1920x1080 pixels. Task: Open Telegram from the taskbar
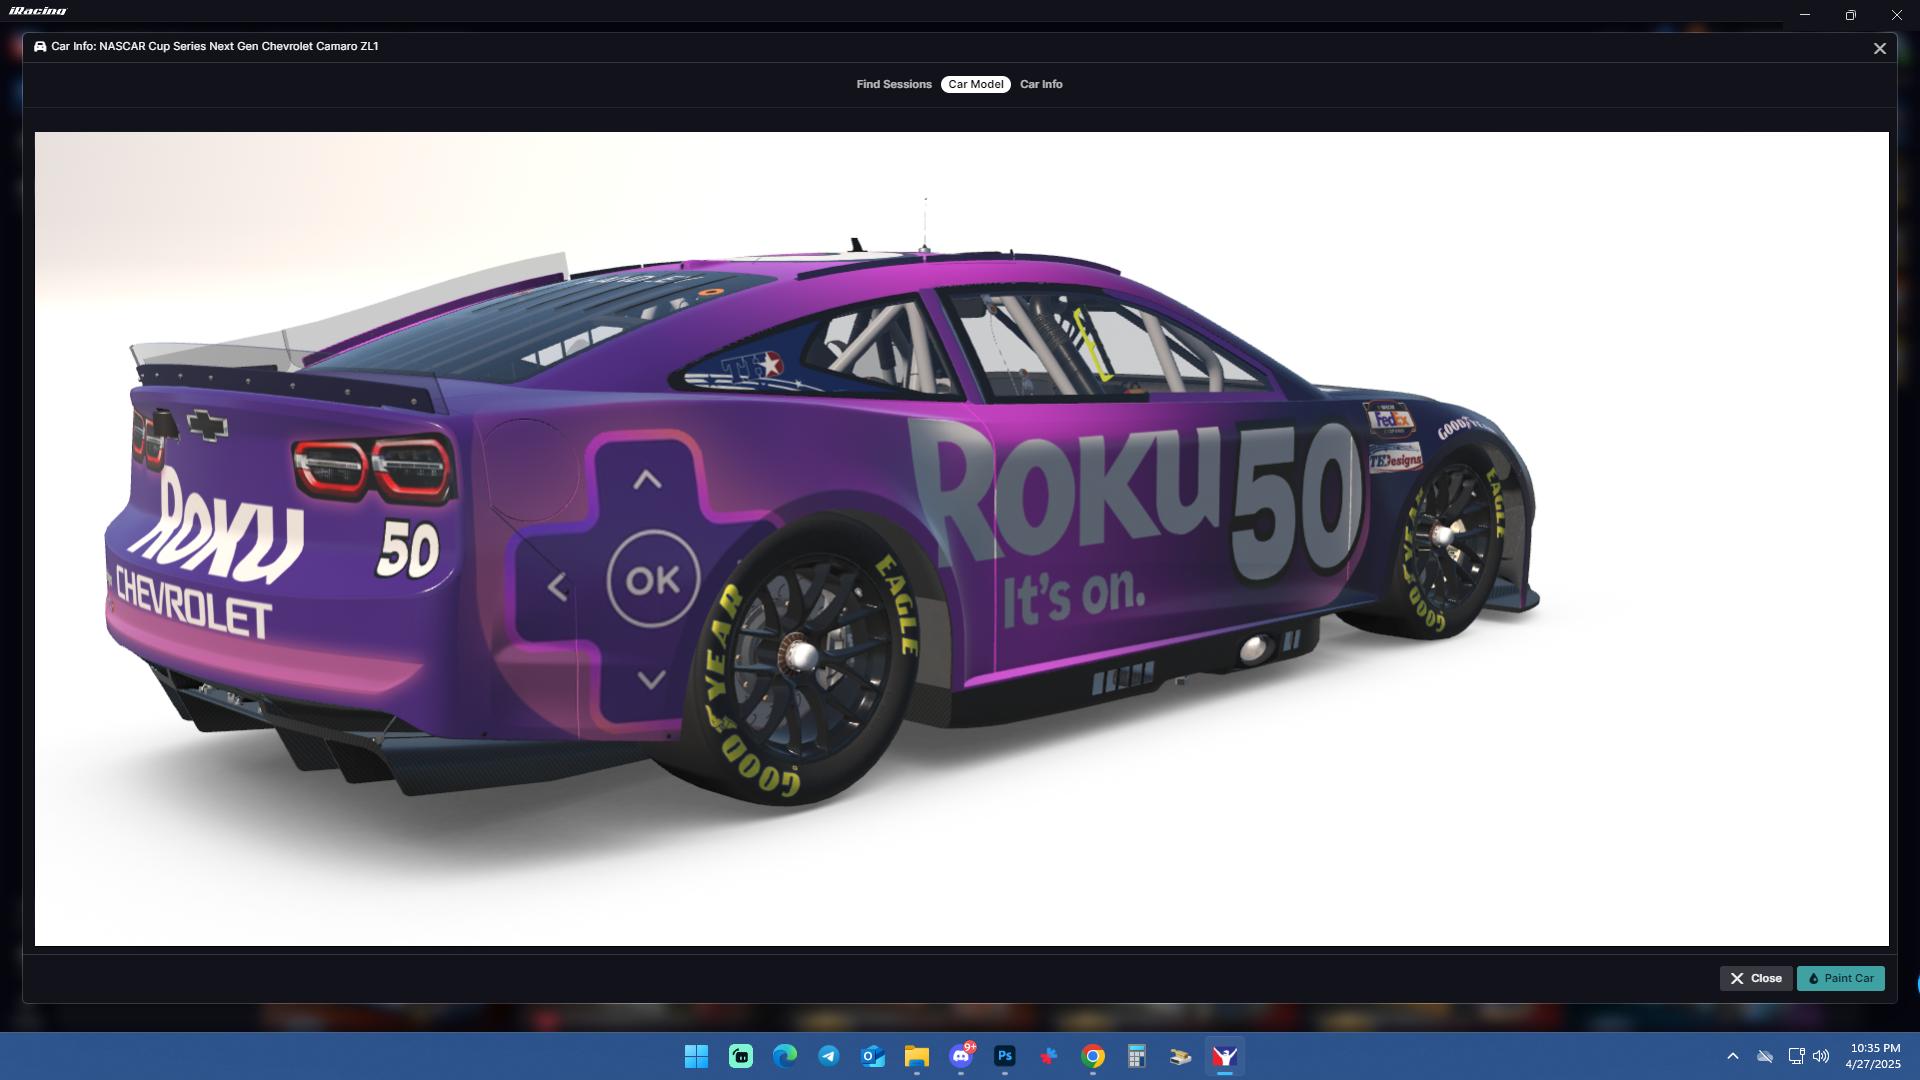[x=828, y=1056]
